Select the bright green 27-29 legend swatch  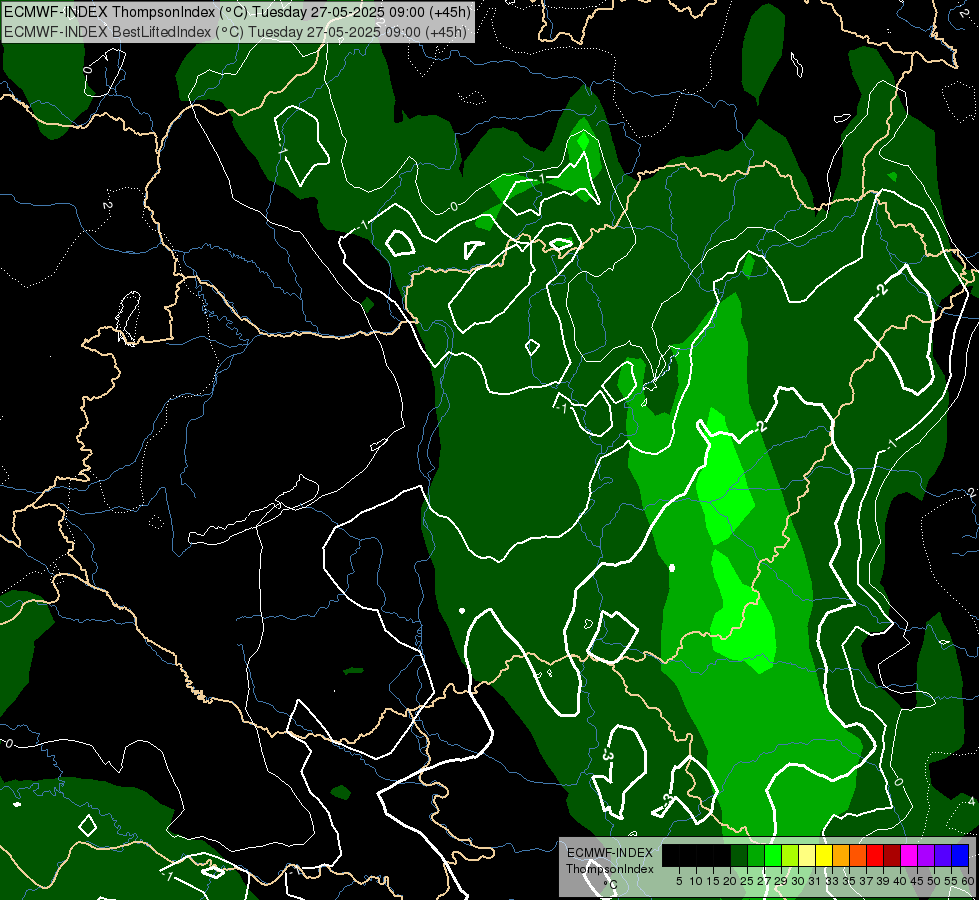tap(773, 856)
